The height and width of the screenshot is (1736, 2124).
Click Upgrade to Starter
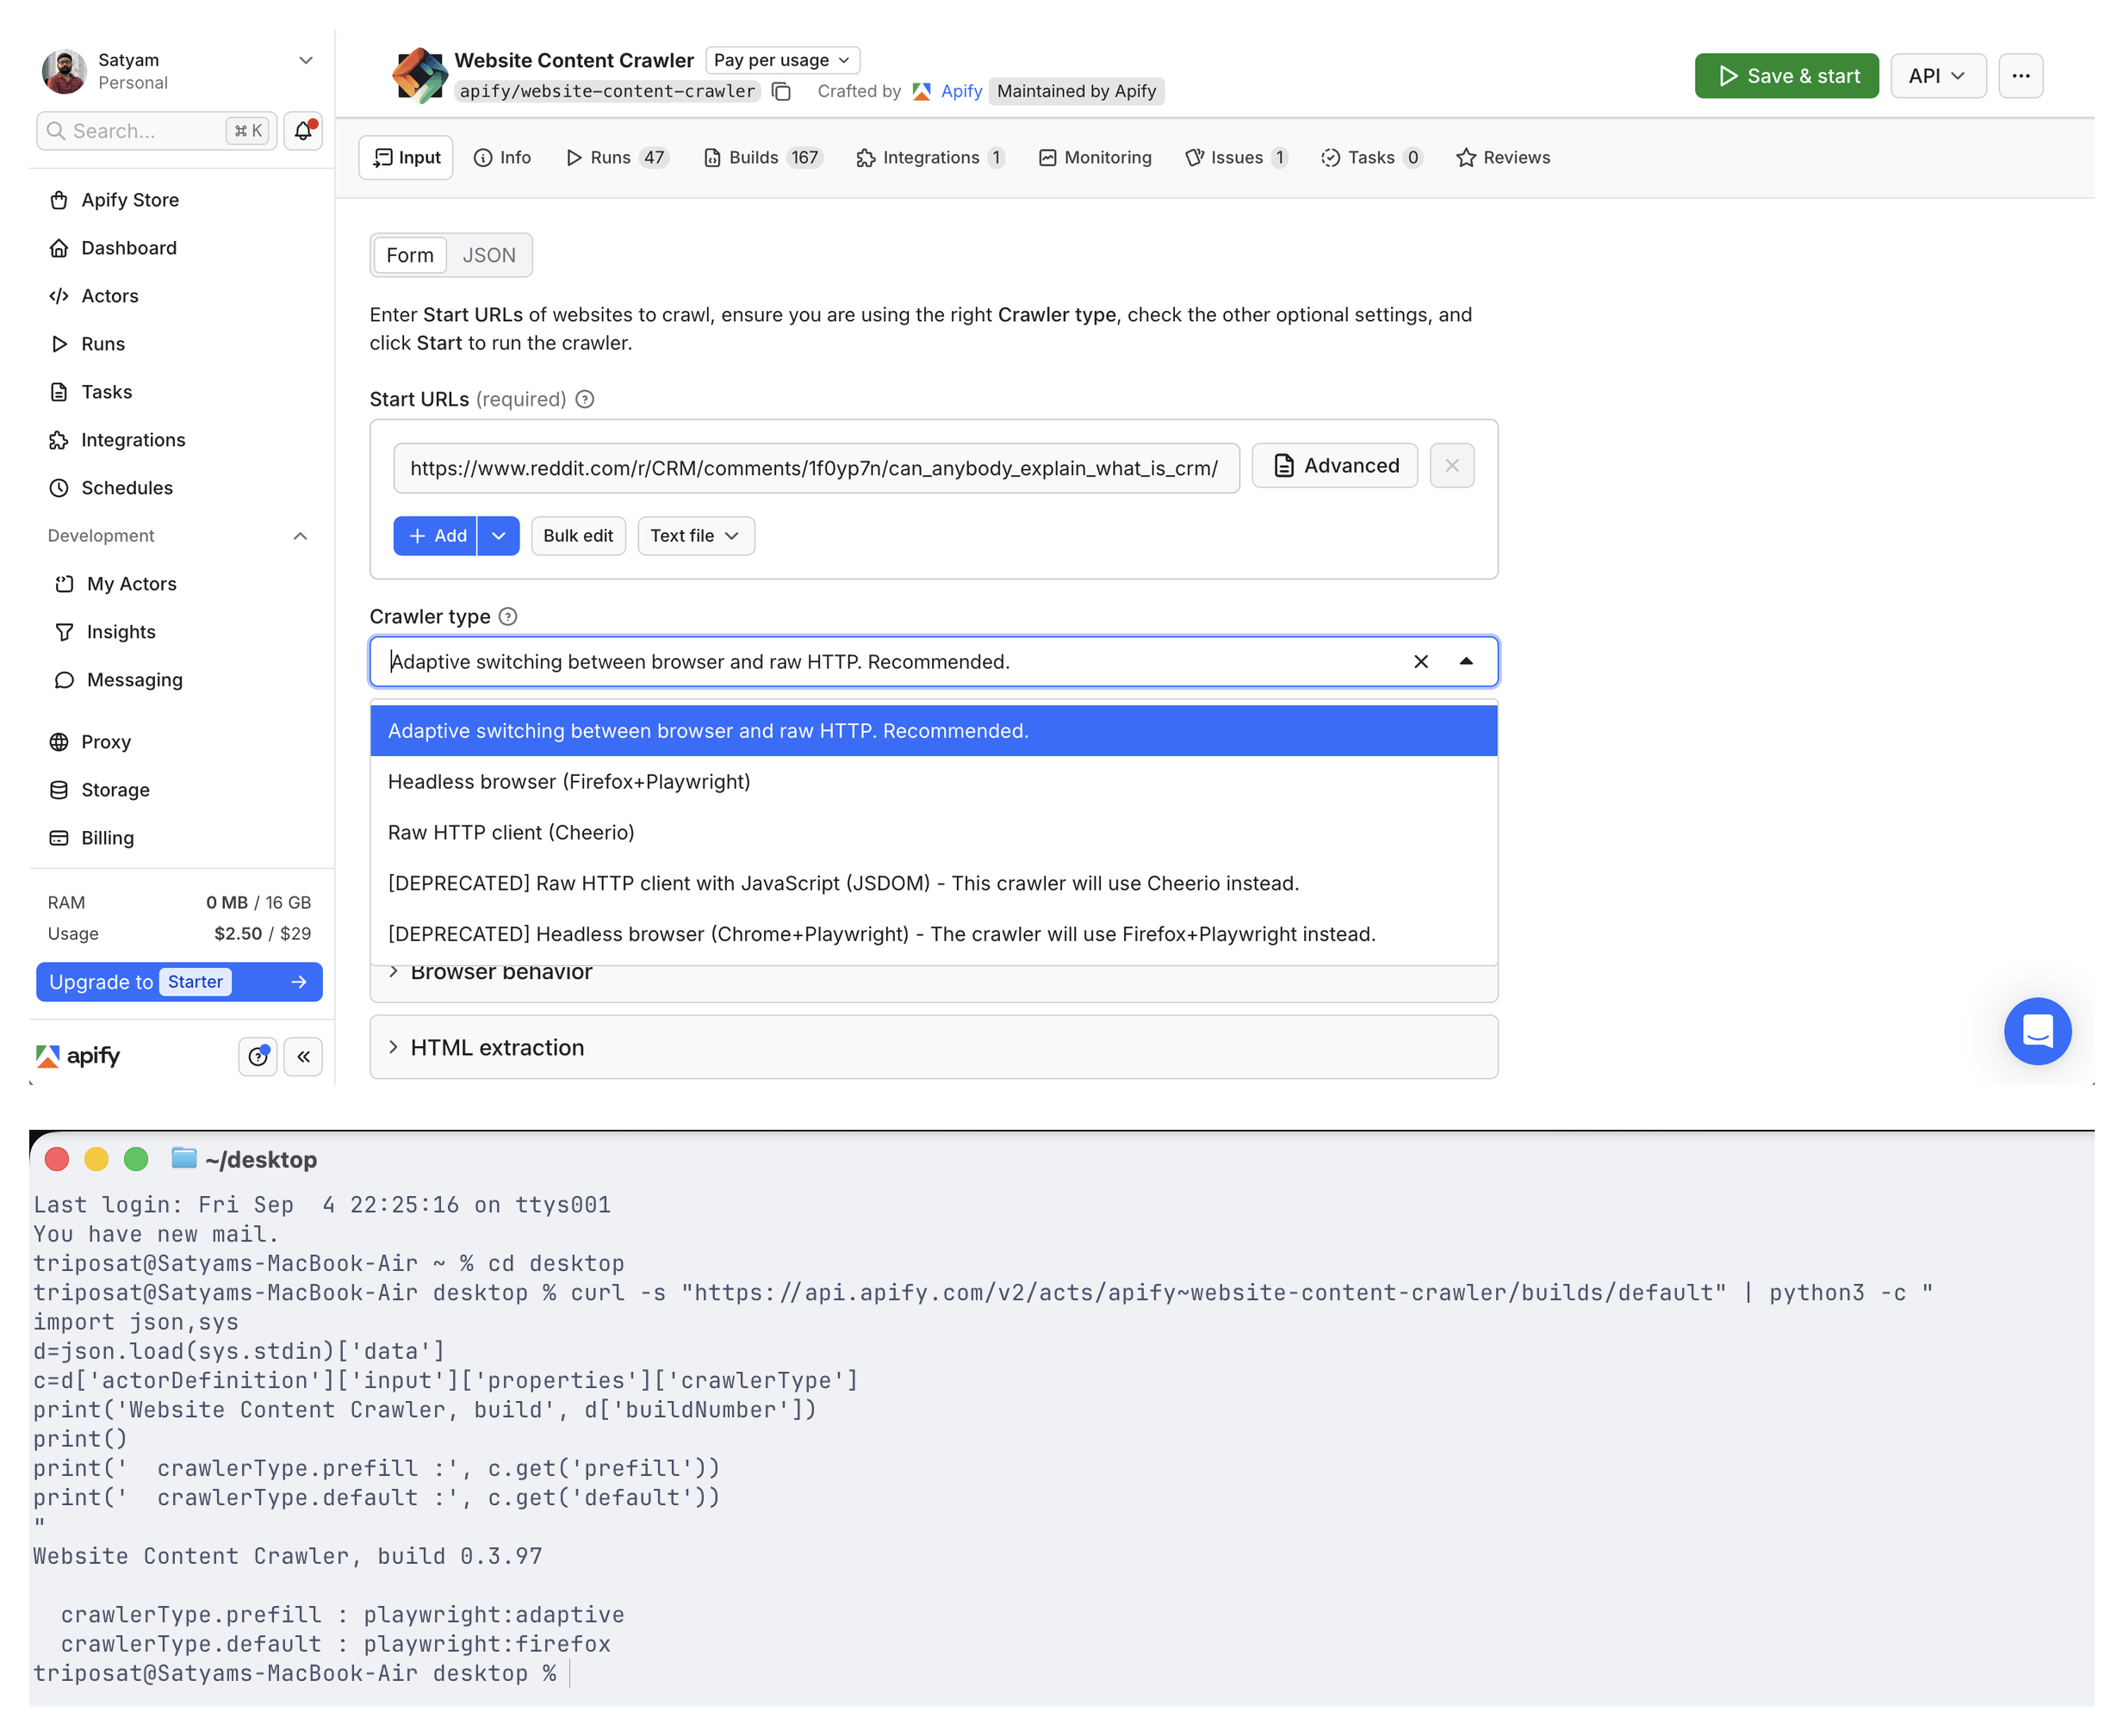tap(179, 982)
